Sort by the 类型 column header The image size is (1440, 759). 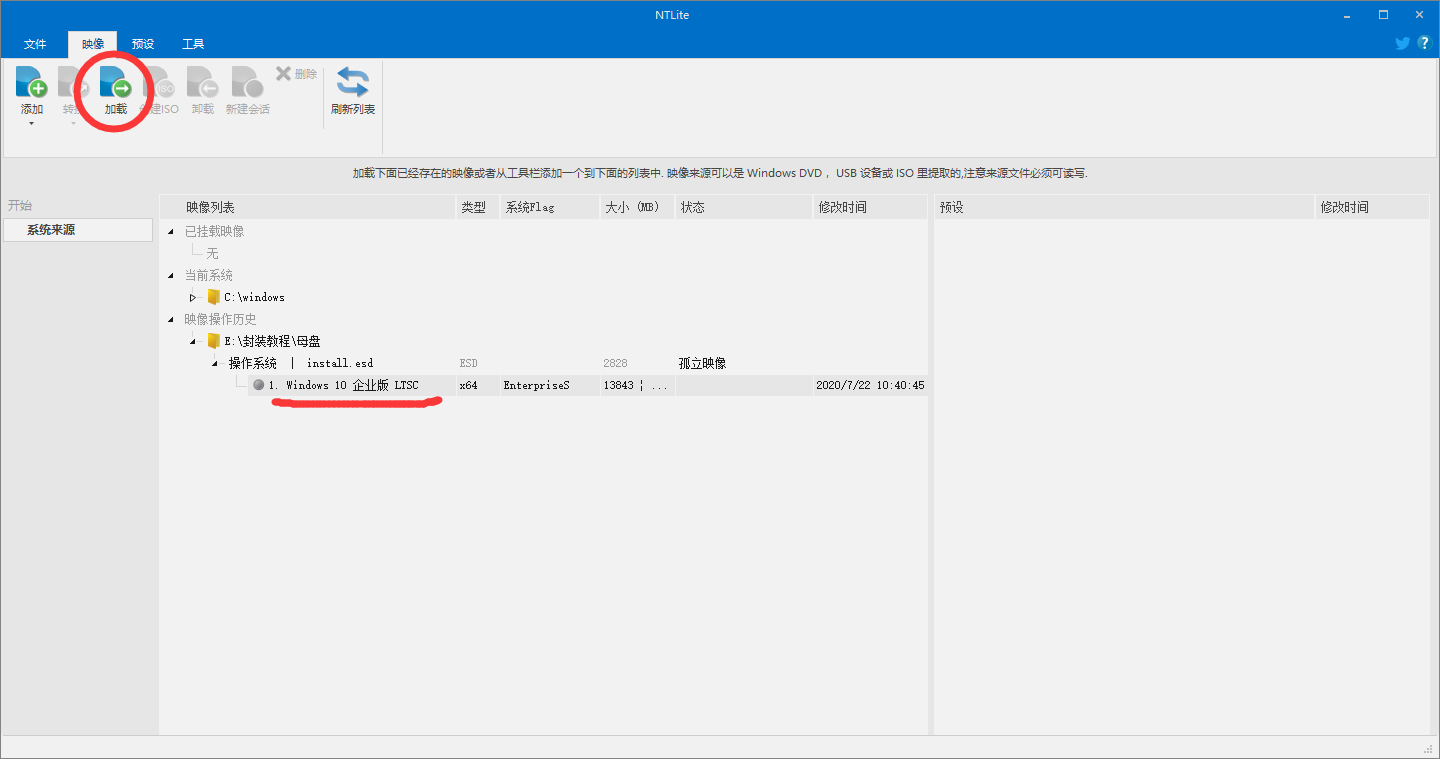477,207
